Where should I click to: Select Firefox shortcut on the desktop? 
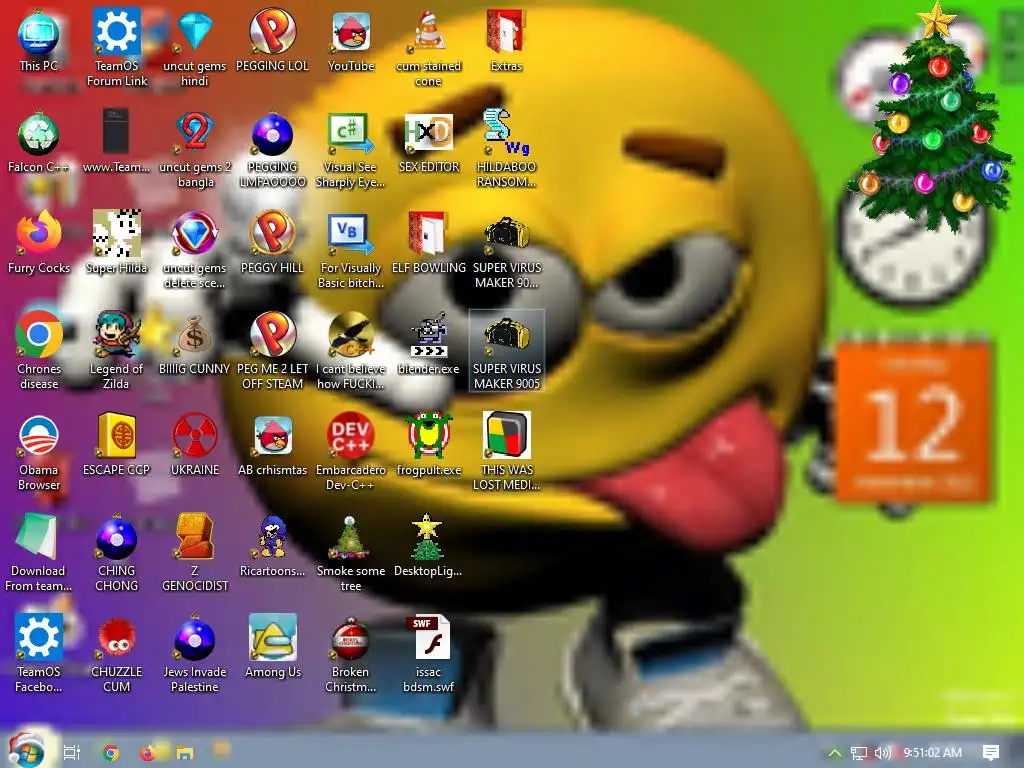point(39,242)
